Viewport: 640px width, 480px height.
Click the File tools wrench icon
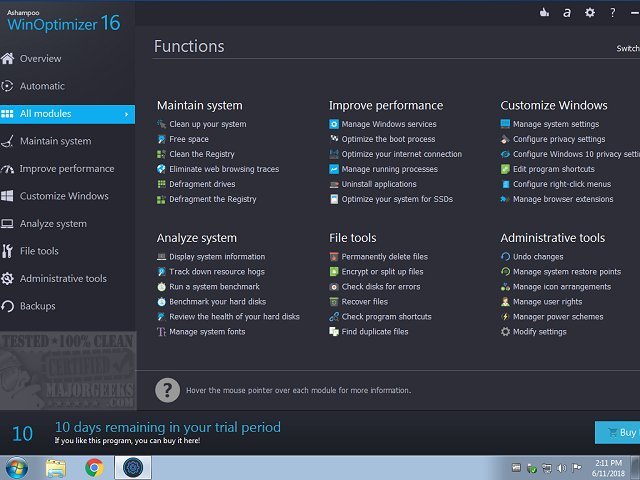(x=7, y=251)
